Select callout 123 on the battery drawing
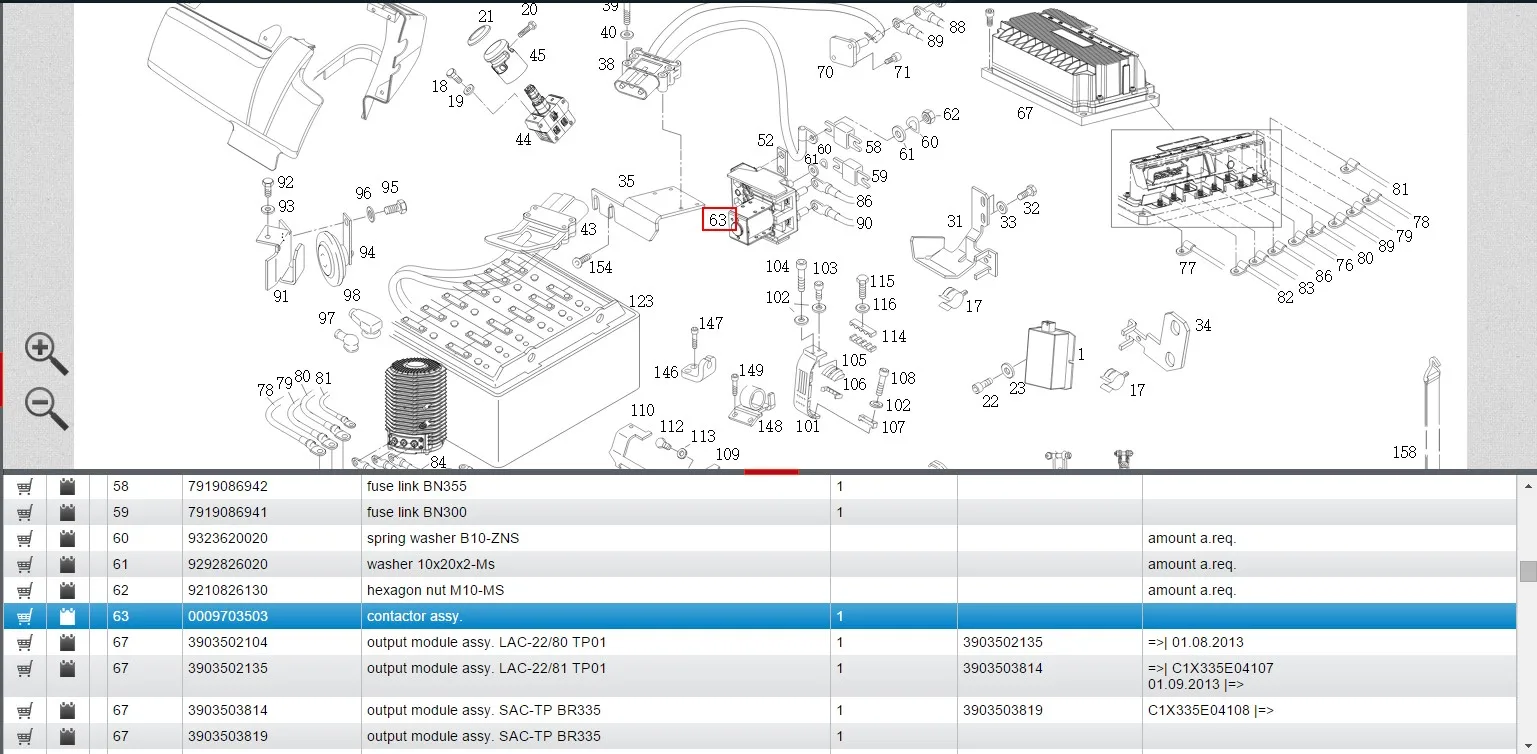Viewport: 1537px width, 754px height. tap(641, 301)
